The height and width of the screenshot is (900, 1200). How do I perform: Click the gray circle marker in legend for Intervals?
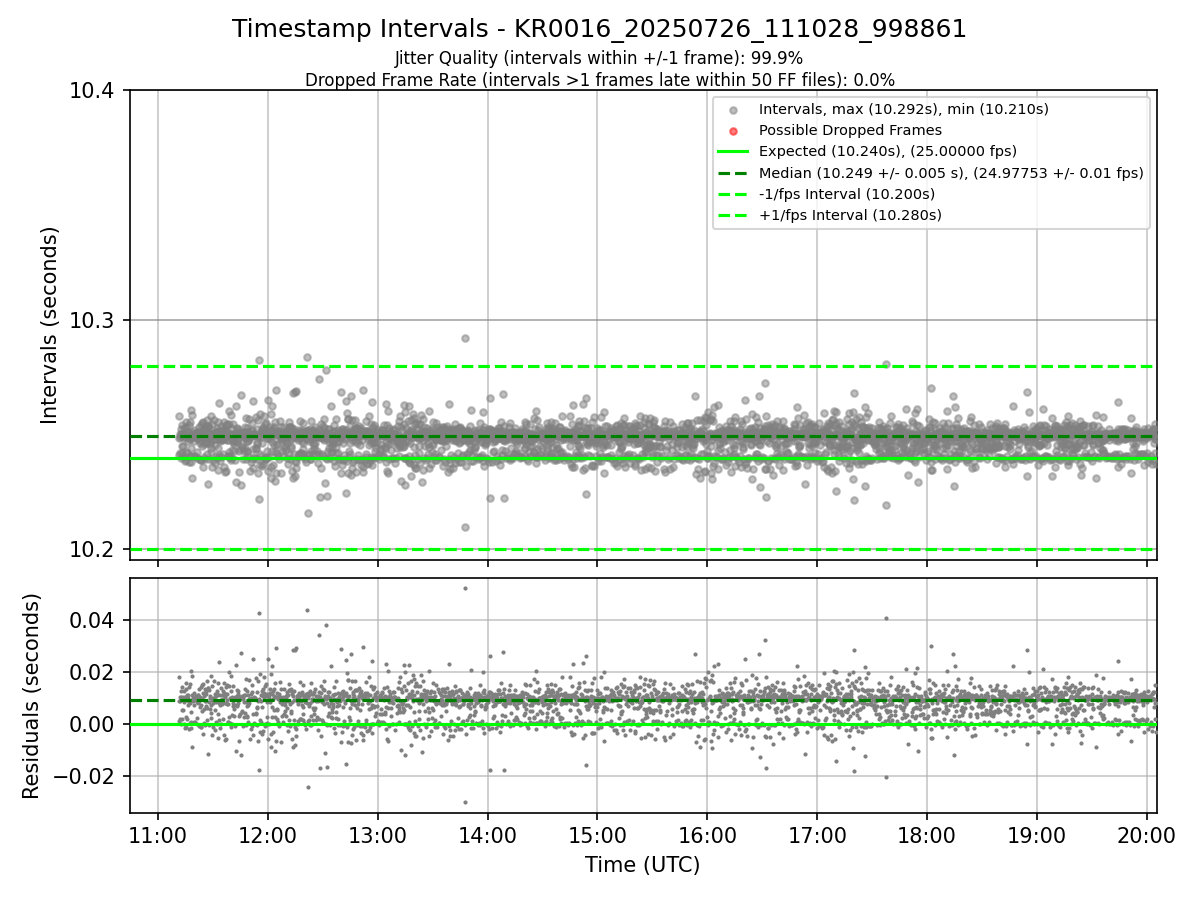pyautogui.click(x=733, y=110)
